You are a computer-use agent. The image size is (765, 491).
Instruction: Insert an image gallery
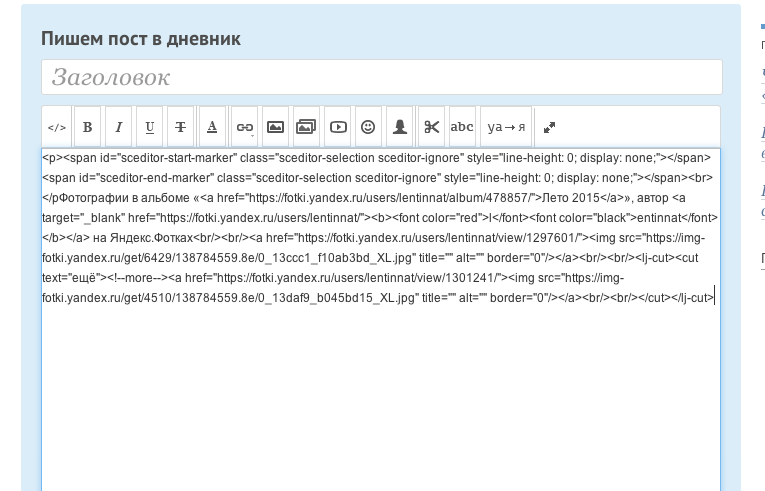click(306, 127)
